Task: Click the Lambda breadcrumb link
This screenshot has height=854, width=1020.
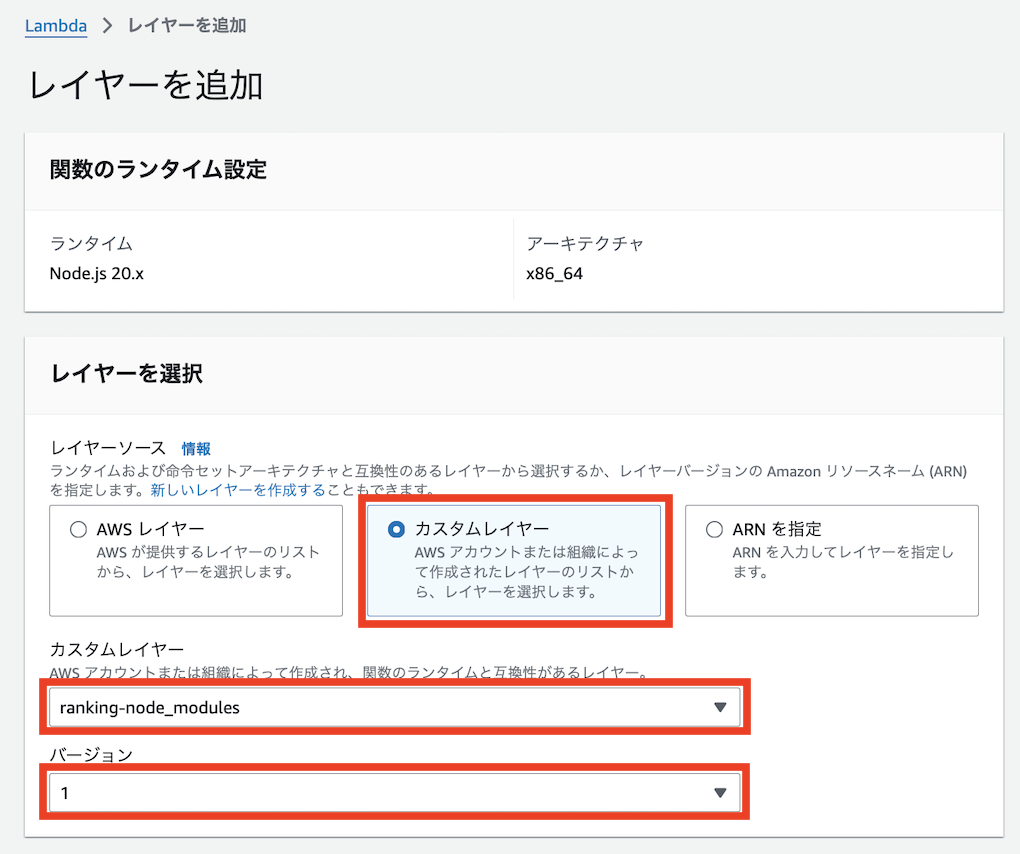Action: (x=55, y=26)
